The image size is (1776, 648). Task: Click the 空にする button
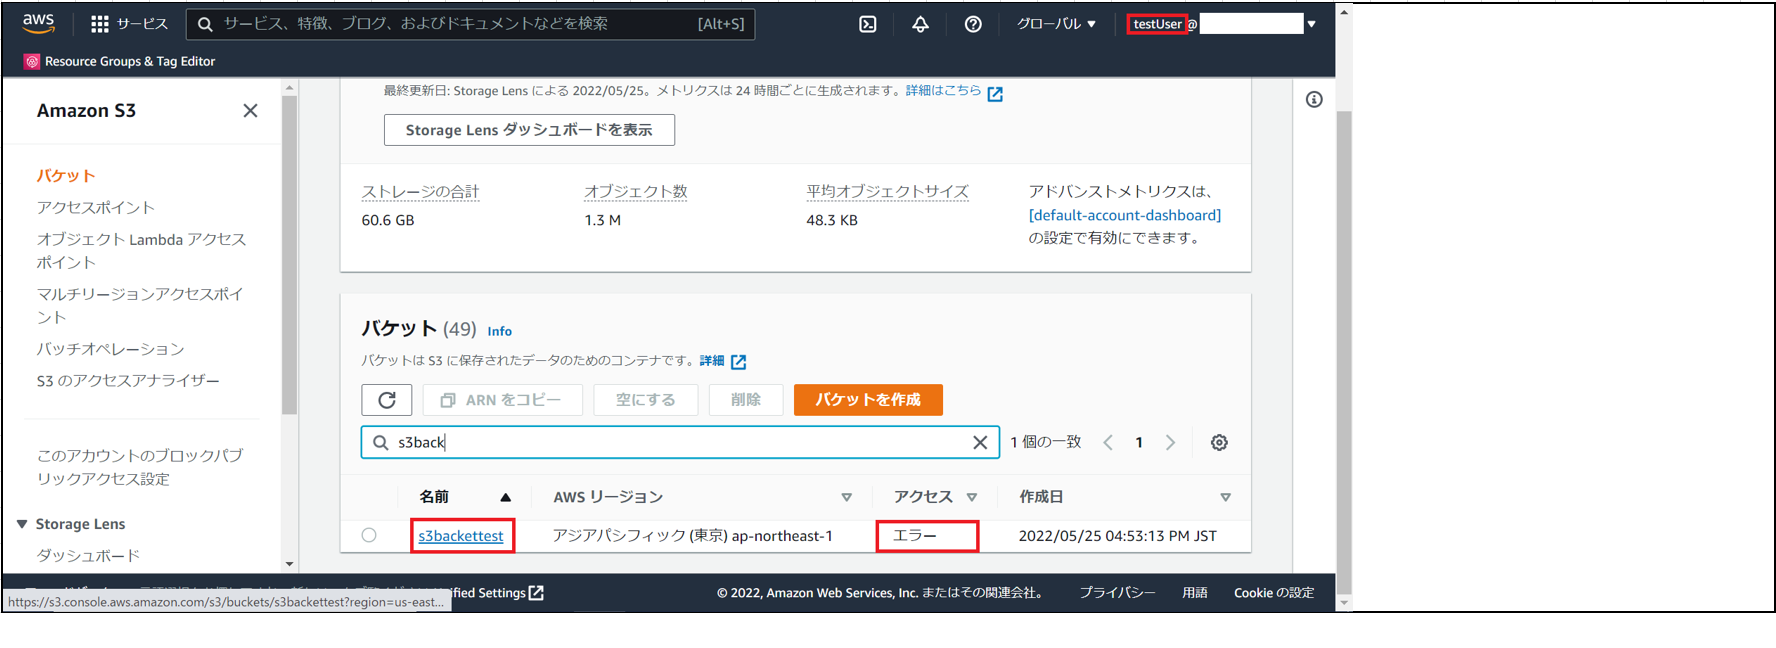click(x=645, y=400)
